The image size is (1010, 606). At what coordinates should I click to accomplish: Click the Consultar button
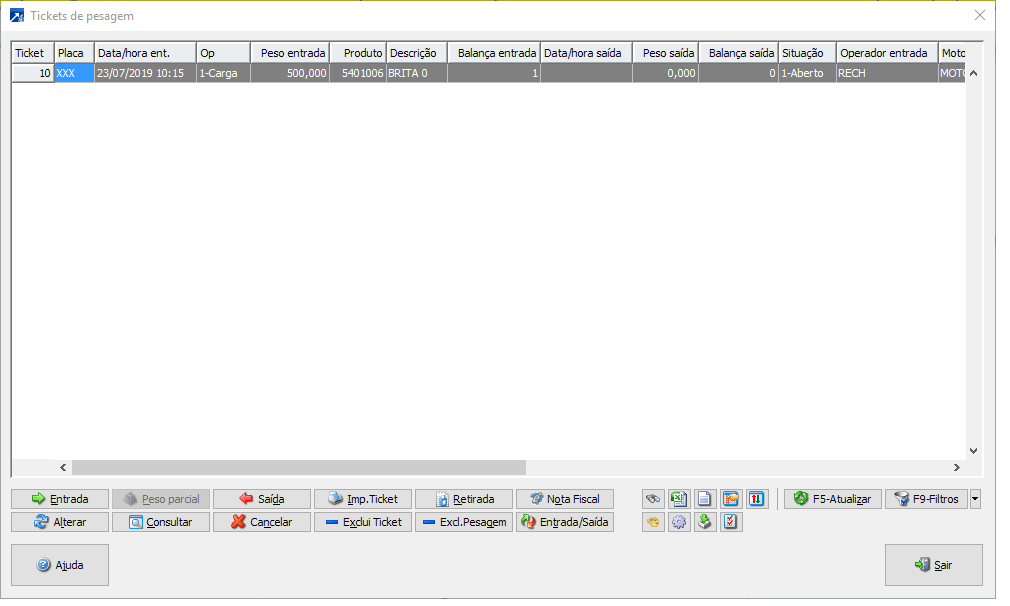pyautogui.click(x=161, y=522)
